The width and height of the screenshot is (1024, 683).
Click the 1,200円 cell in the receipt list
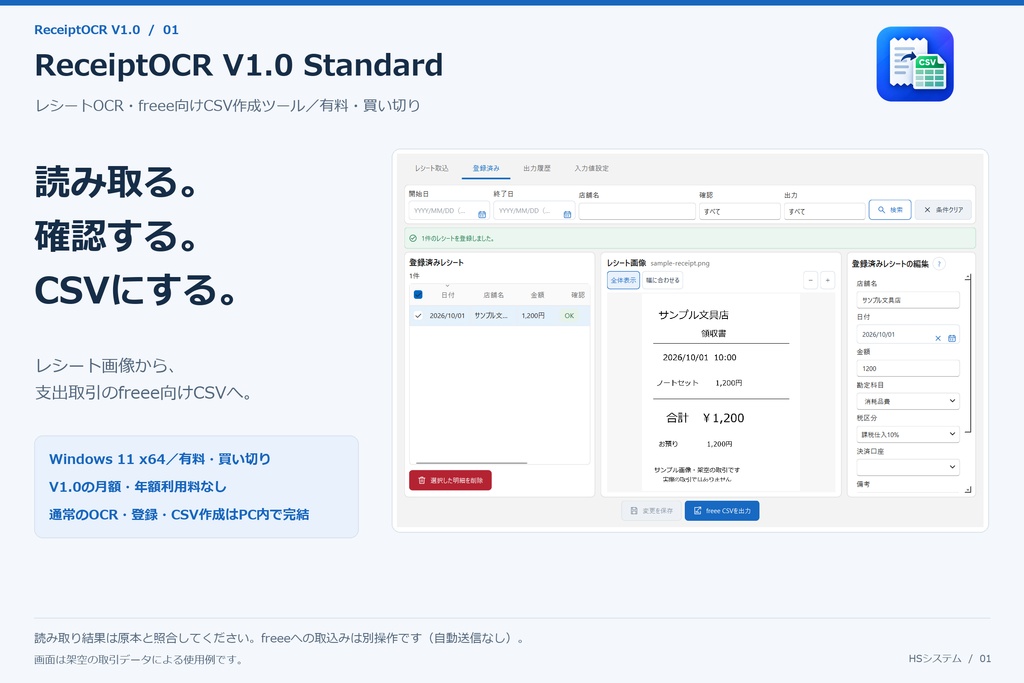[x=533, y=315]
